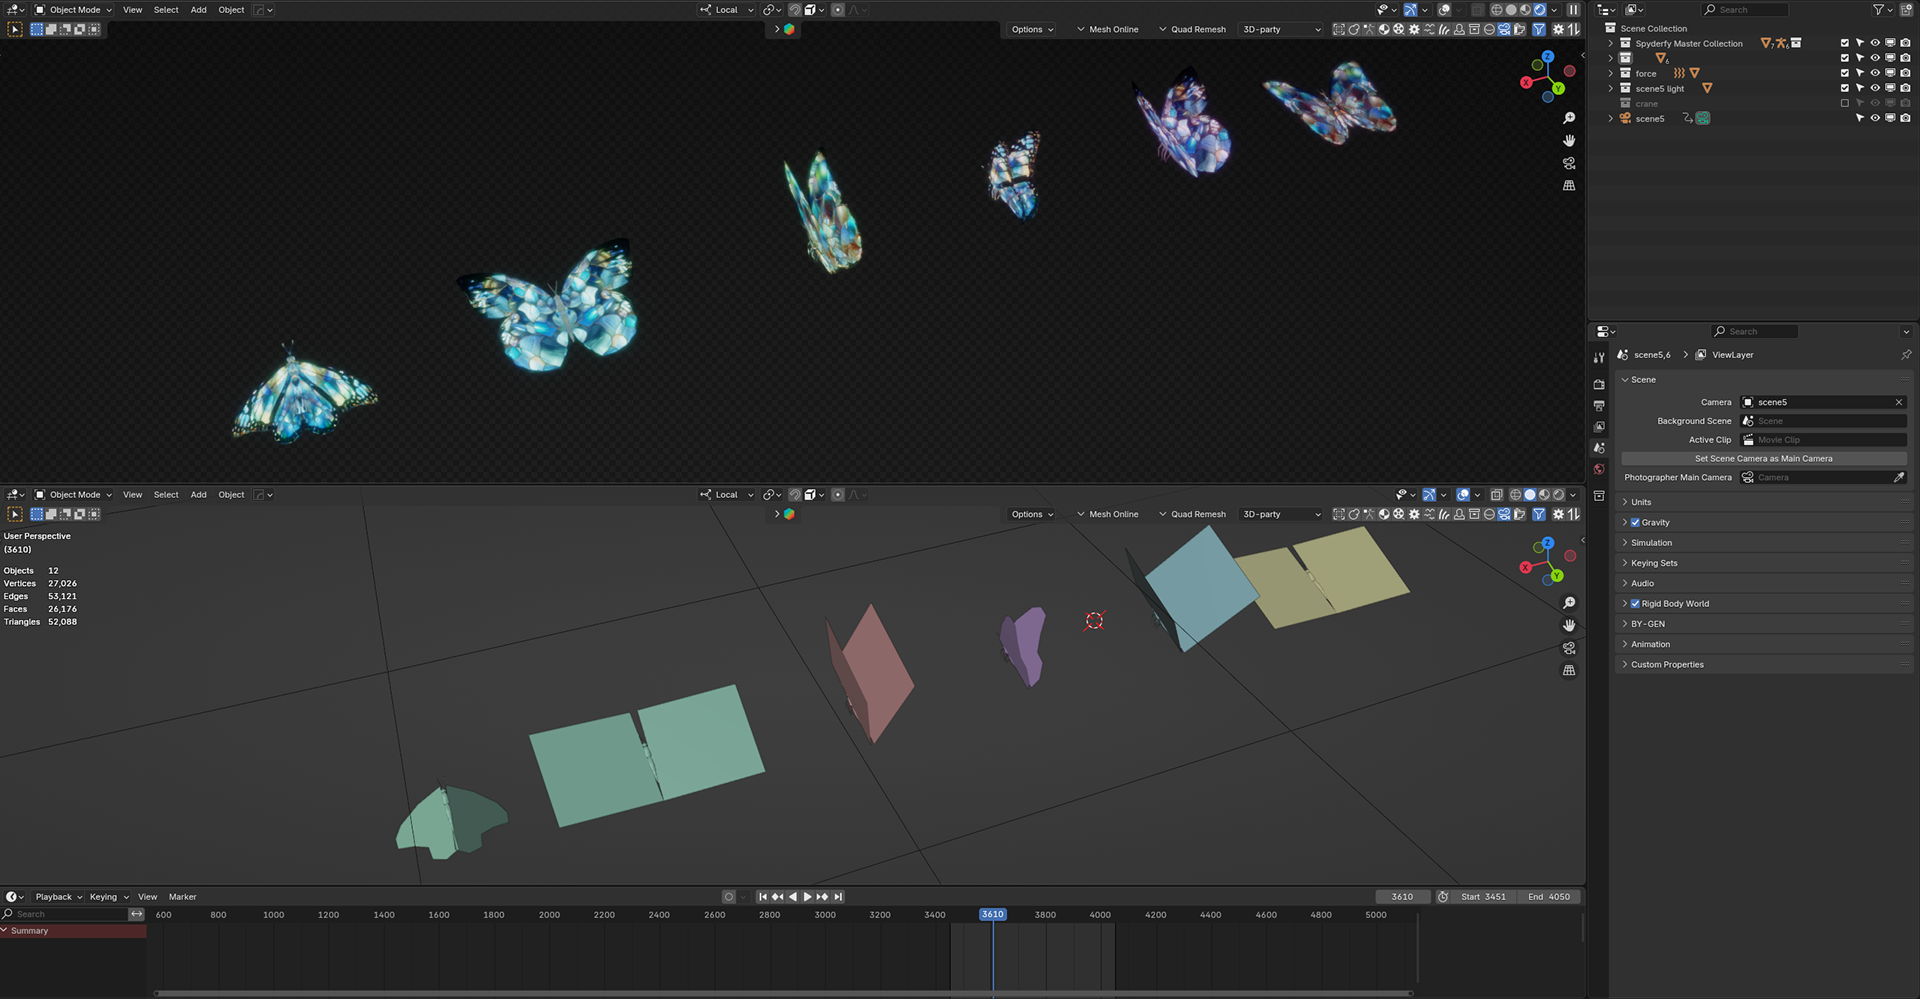Open the Tool properties tab icon
The height and width of the screenshot is (999, 1920).
coord(1599,357)
